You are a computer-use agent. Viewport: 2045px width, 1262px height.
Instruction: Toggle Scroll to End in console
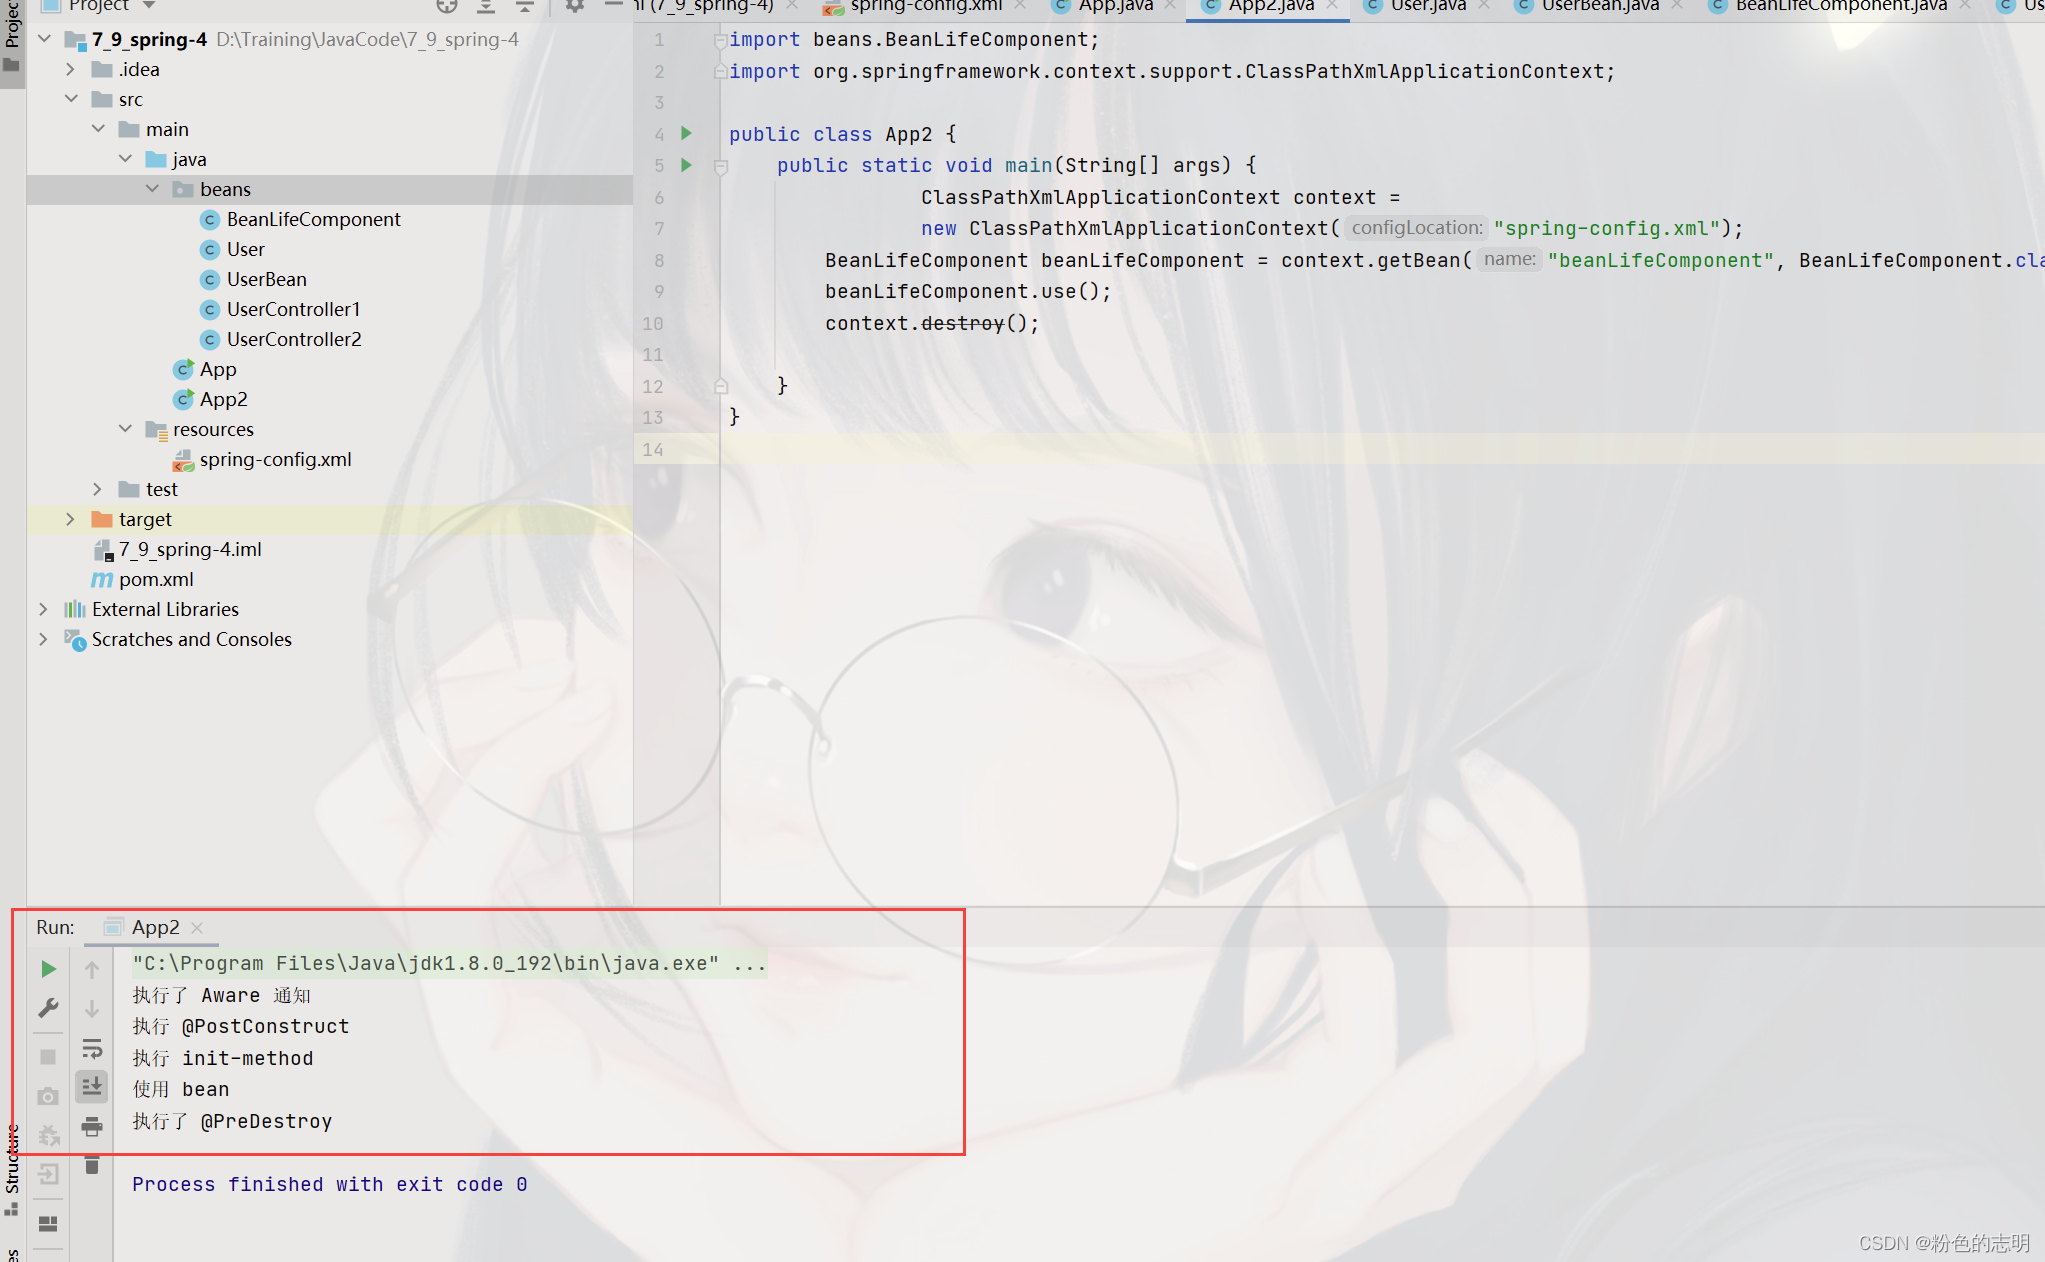[x=92, y=1086]
